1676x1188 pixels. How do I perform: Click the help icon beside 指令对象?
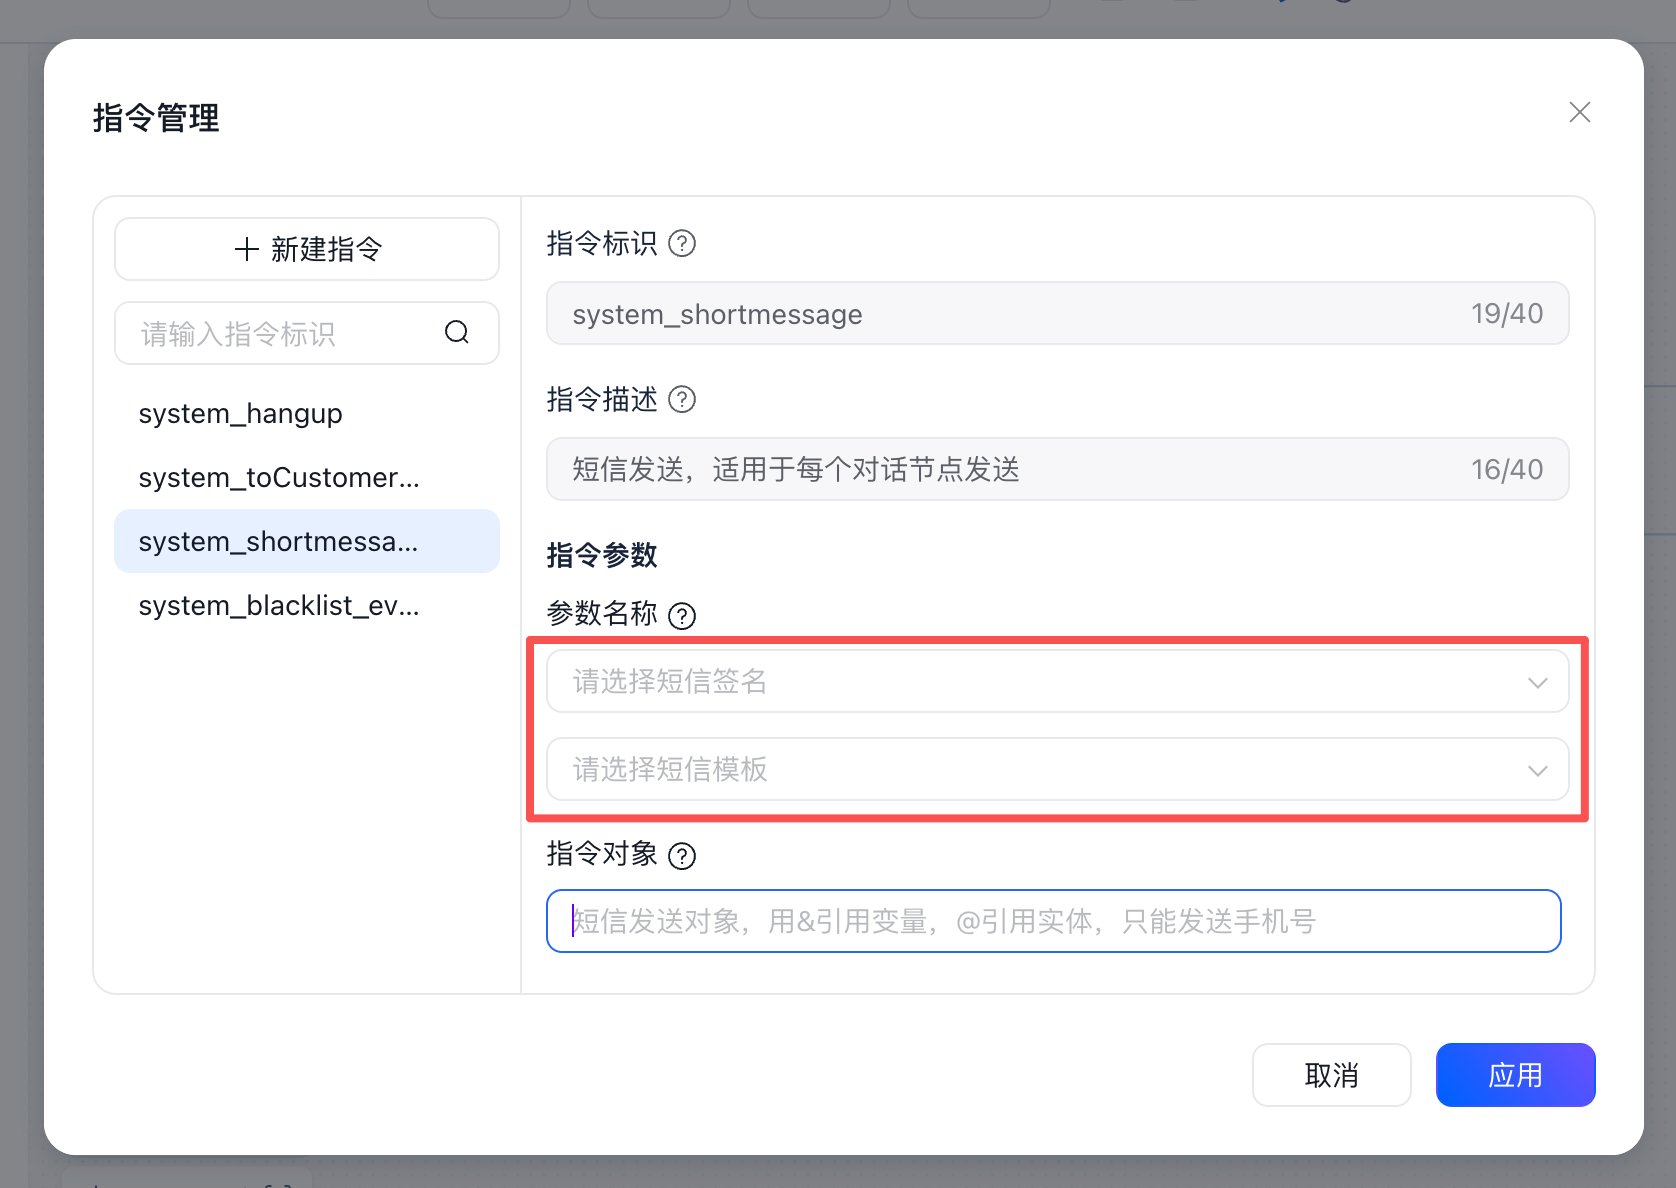[x=682, y=856]
